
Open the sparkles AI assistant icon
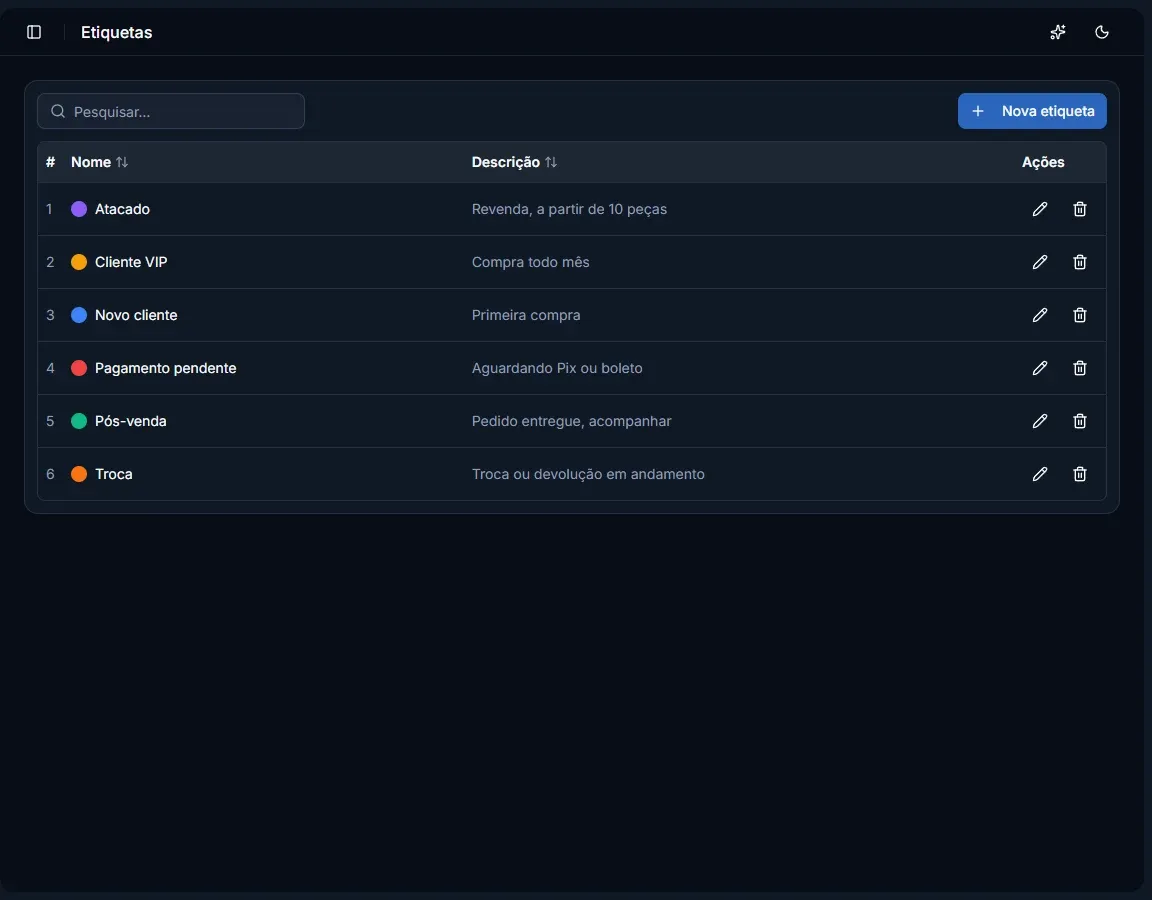pos(1057,32)
